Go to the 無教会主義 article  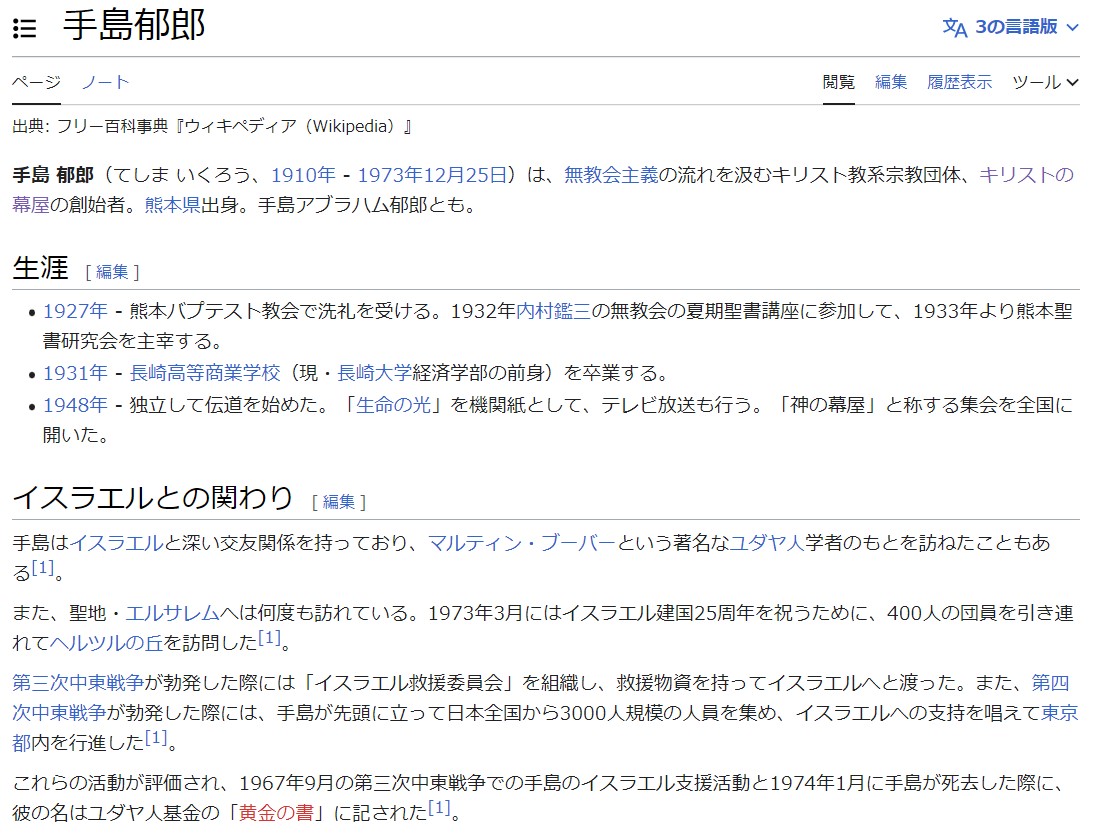(611, 175)
